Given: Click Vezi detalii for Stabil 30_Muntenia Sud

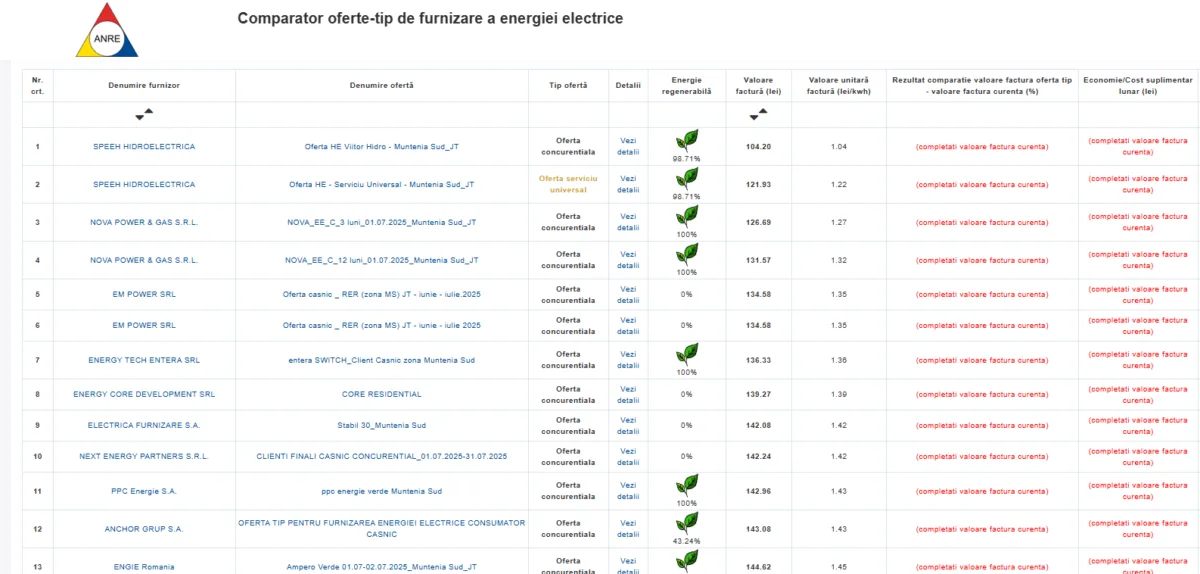Looking at the screenshot, I should click(628, 425).
